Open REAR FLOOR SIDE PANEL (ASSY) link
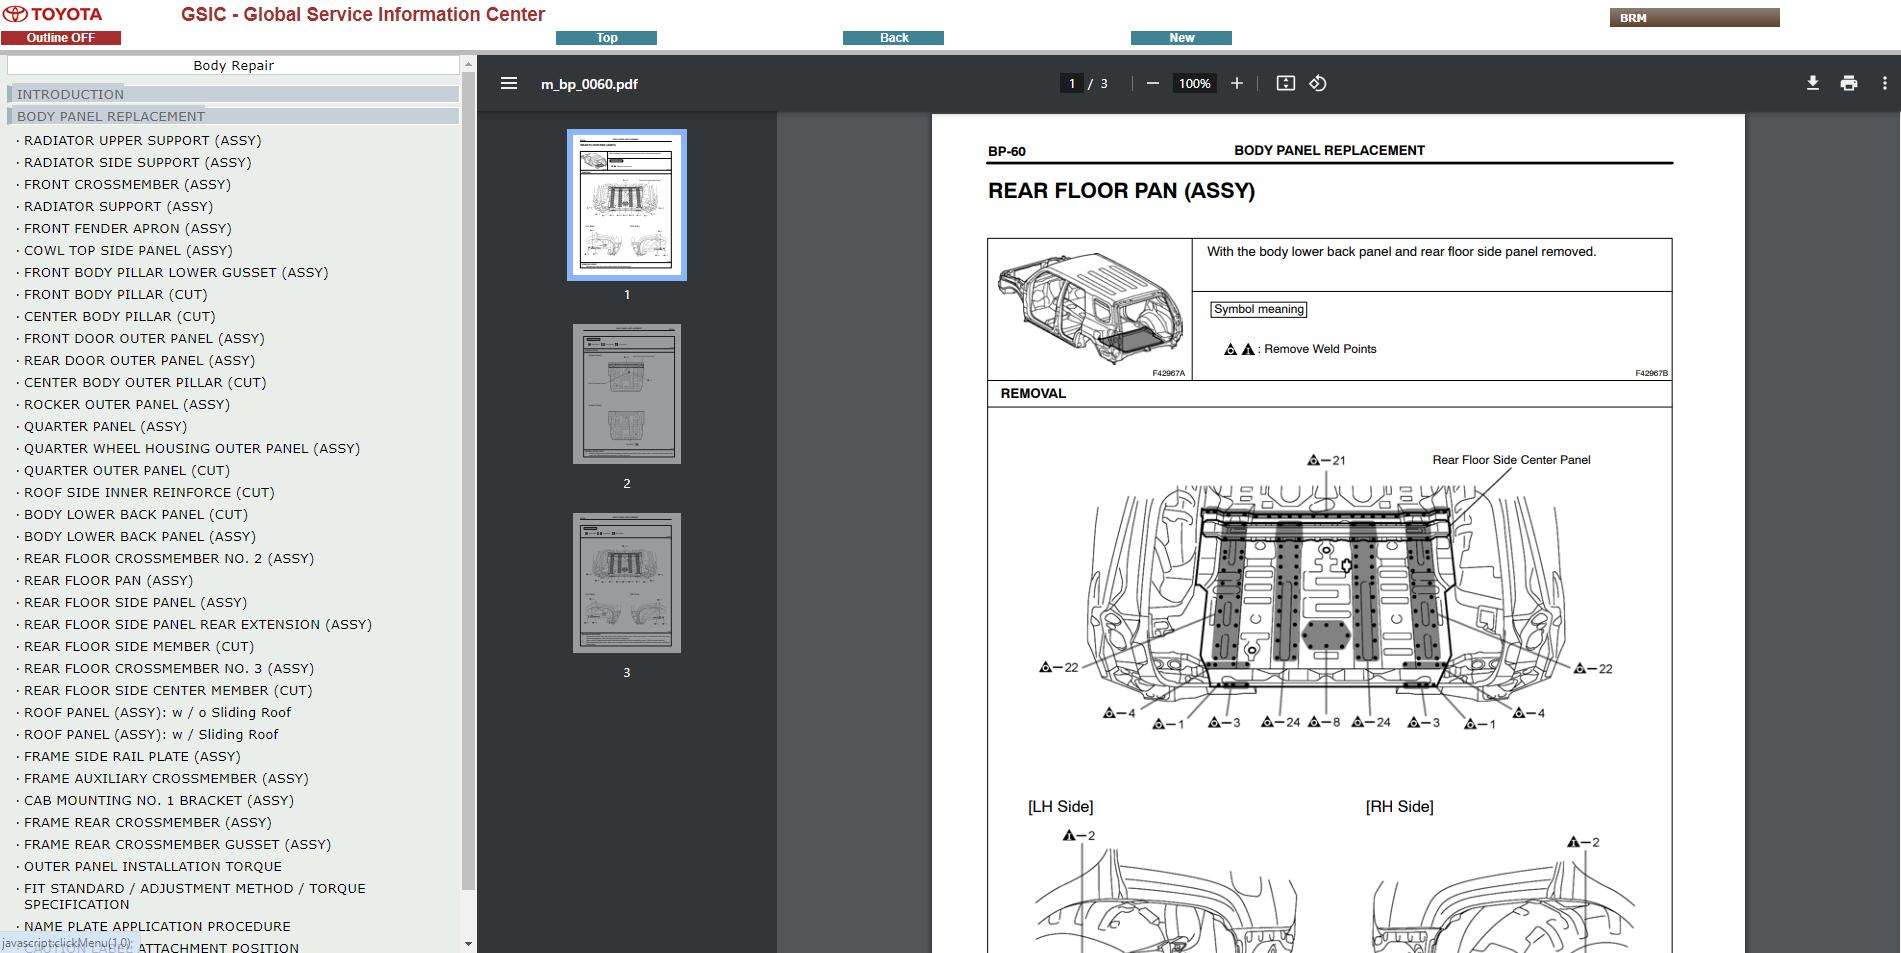 [135, 602]
